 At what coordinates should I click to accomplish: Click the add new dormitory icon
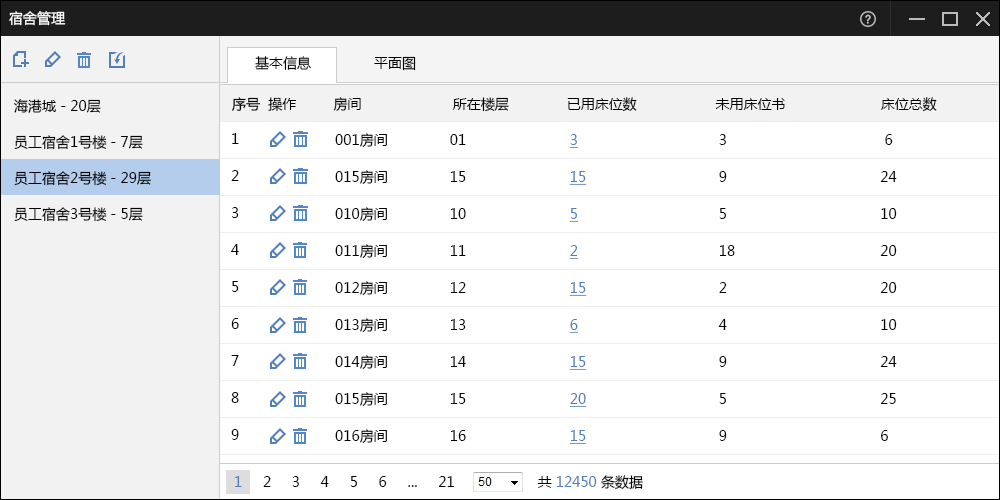(20, 60)
